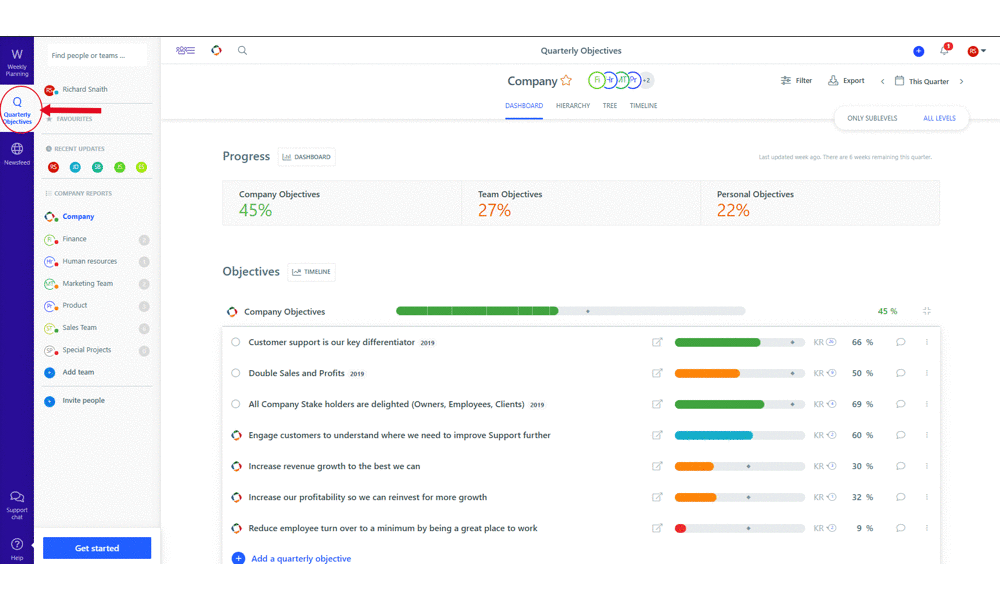Expand KR of Customer support objective
Viewport: 1000px width, 600px height.
825,342
